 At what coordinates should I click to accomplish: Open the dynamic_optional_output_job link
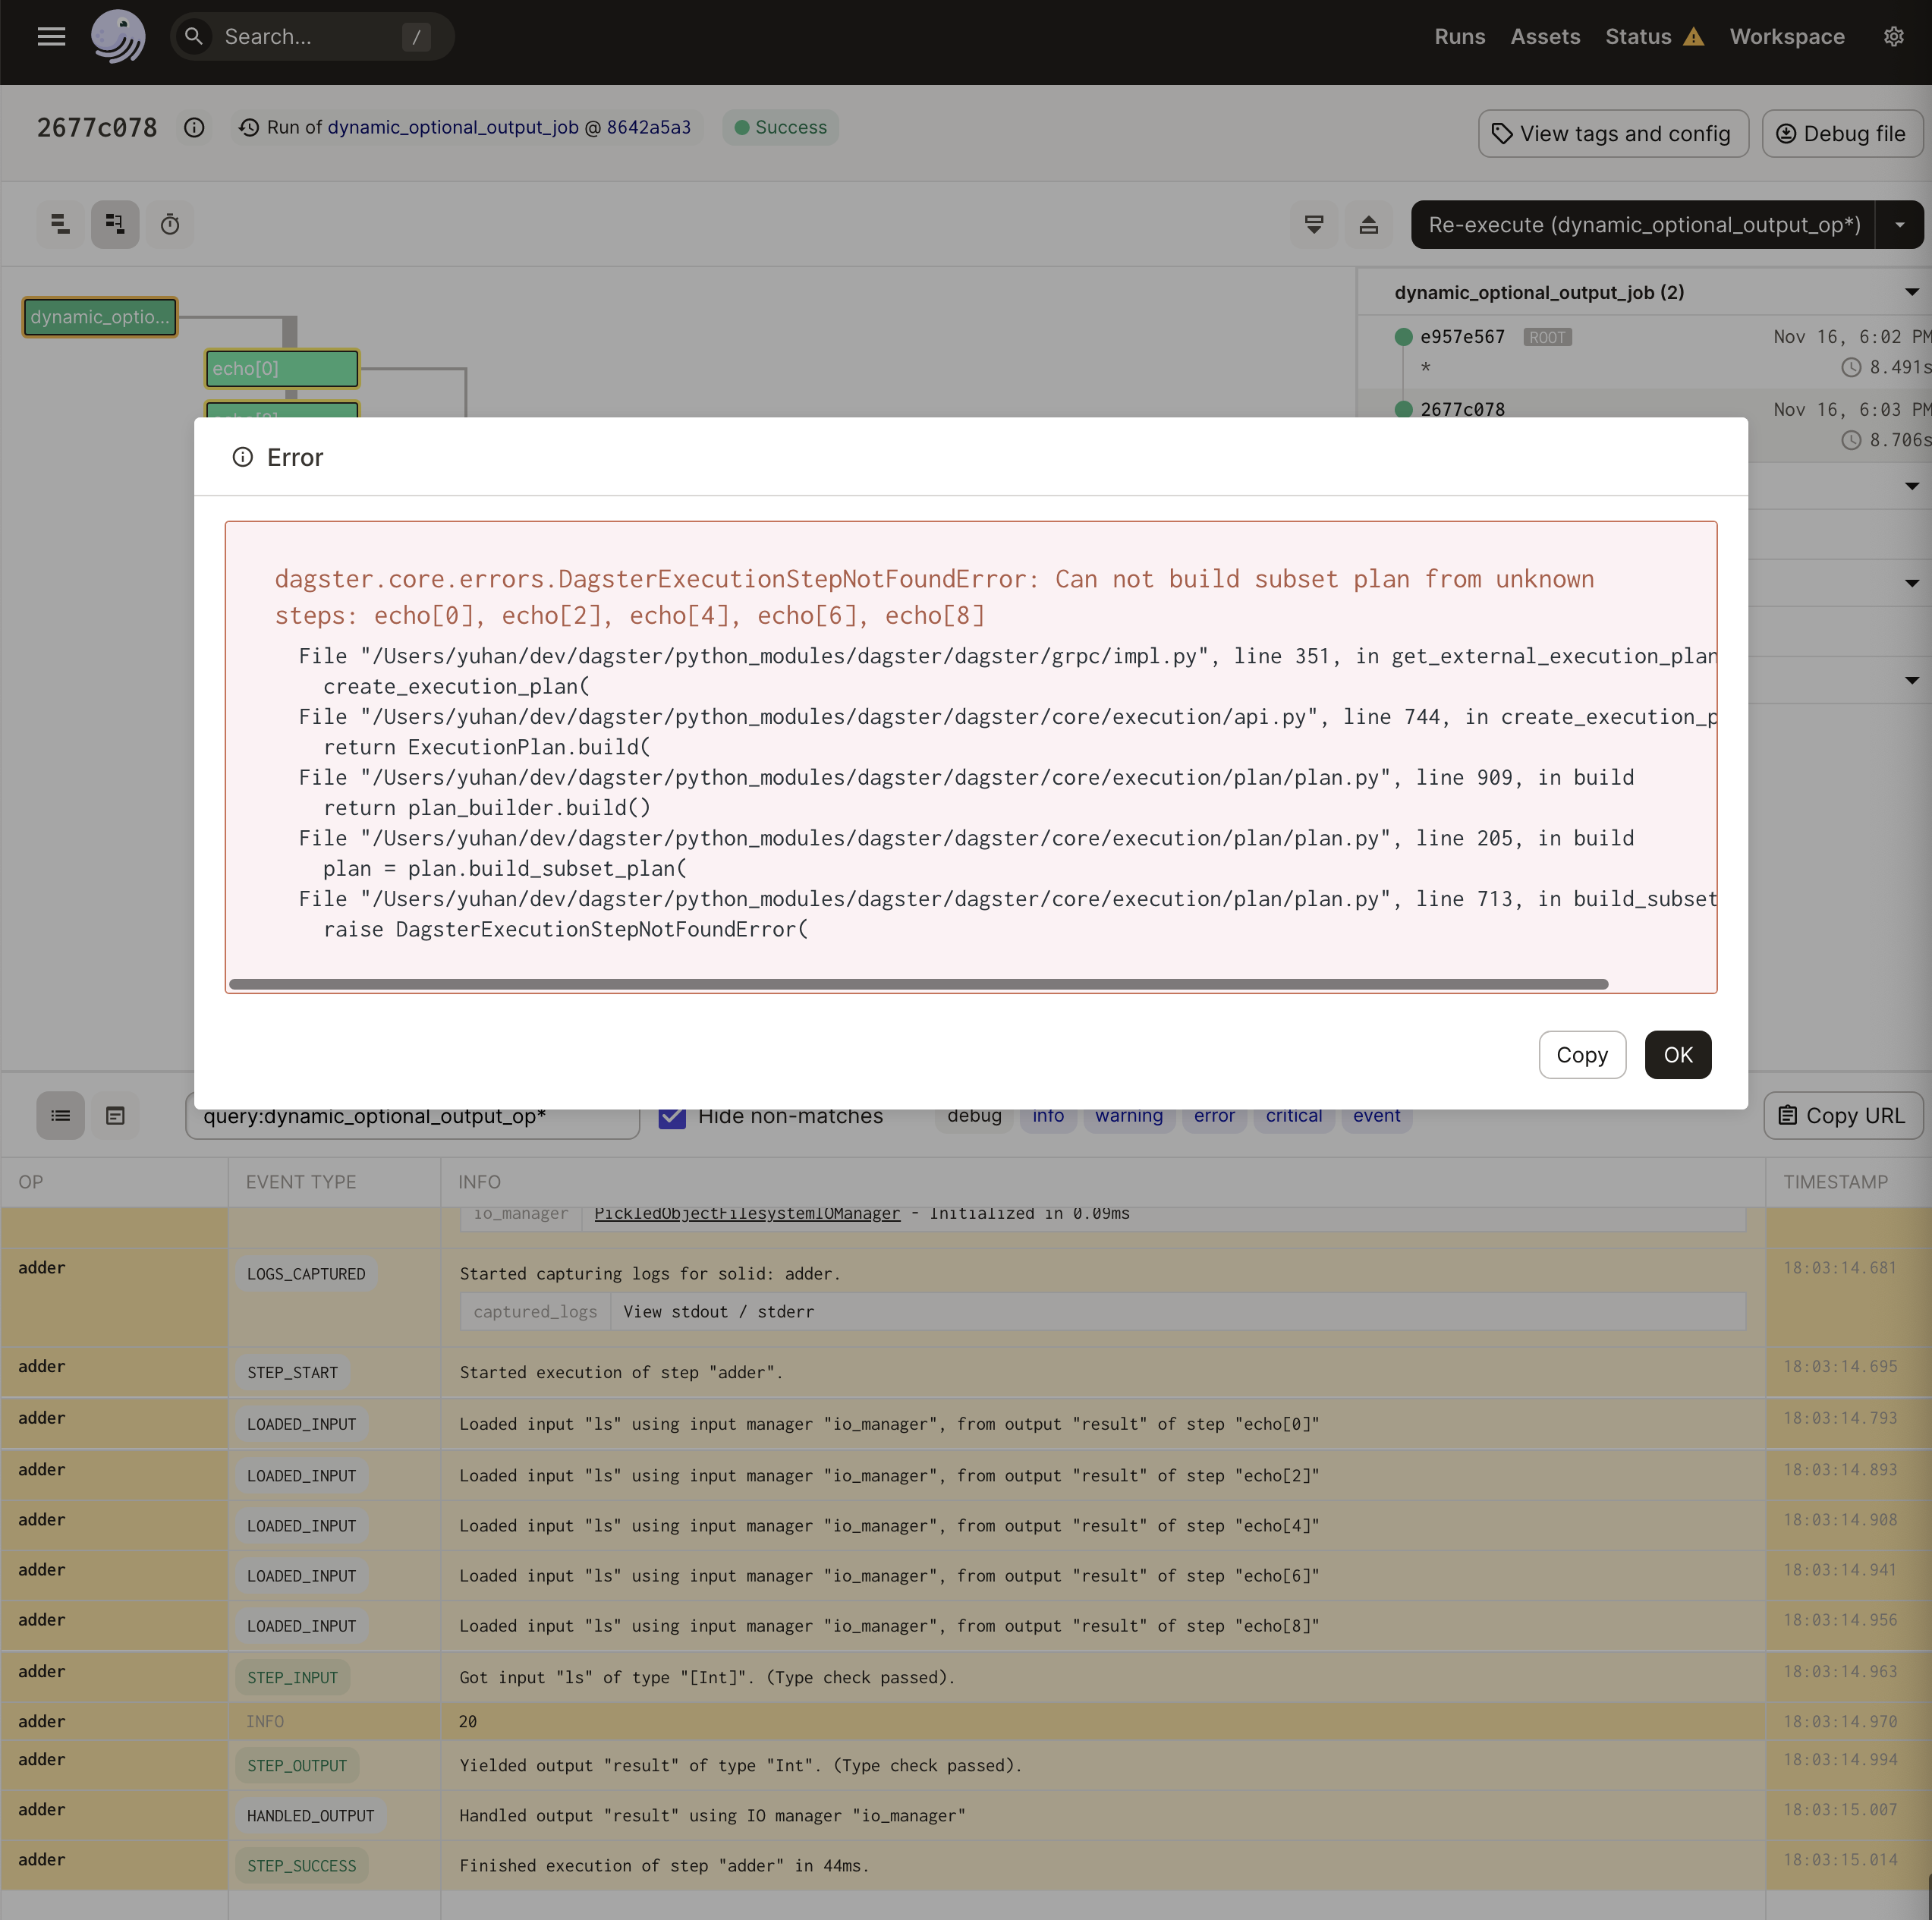(x=453, y=127)
